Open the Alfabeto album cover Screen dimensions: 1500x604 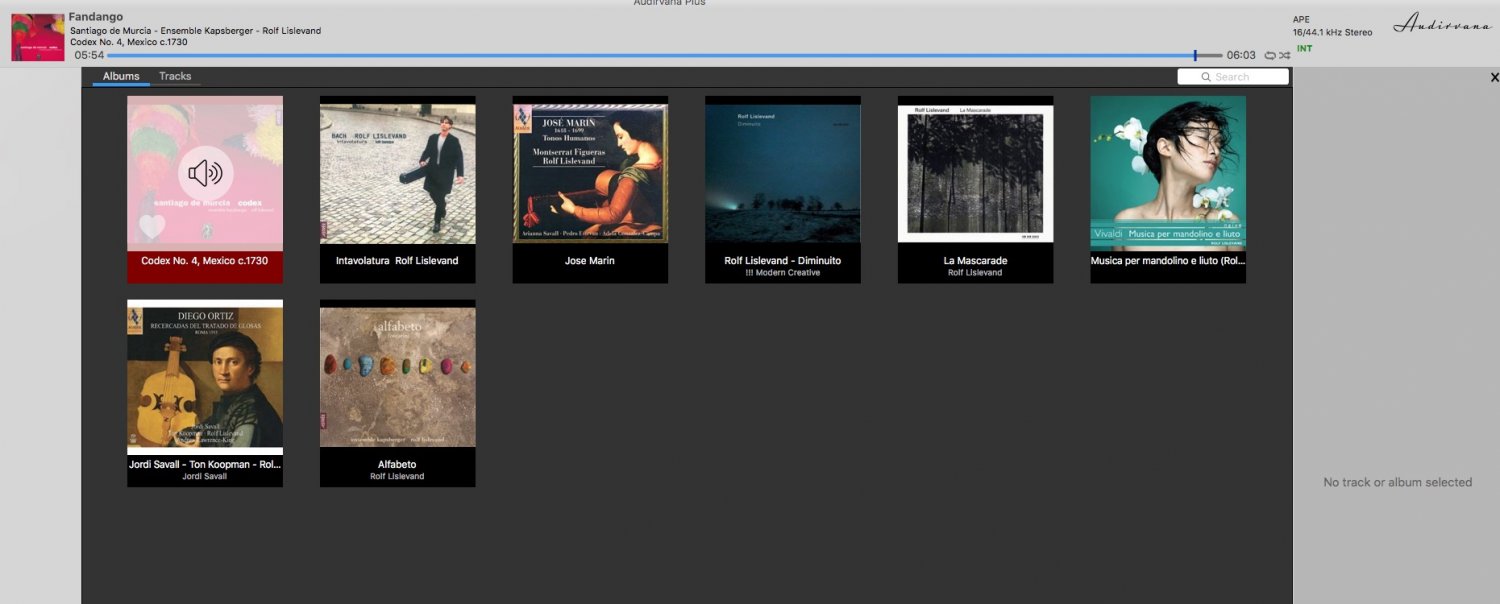pyautogui.click(x=398, y=377)
